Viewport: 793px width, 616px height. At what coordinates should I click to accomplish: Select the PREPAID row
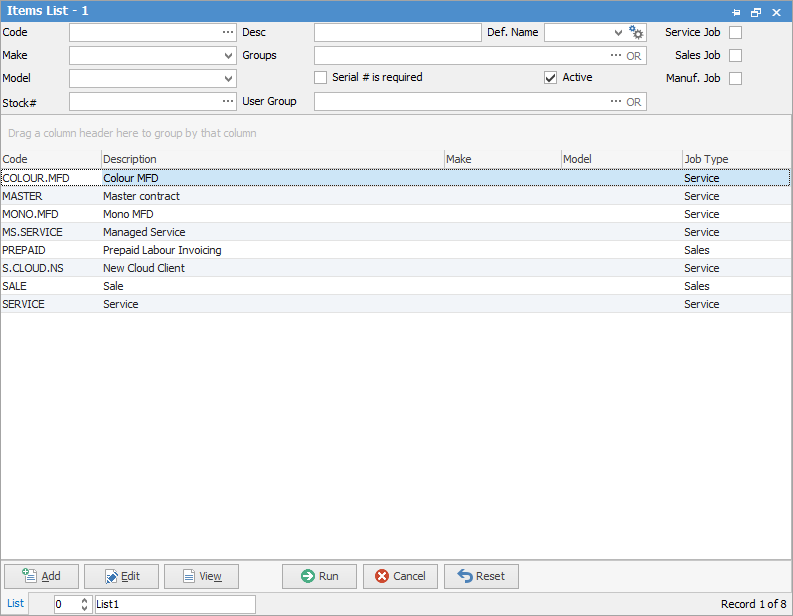(x=395, y=250)
